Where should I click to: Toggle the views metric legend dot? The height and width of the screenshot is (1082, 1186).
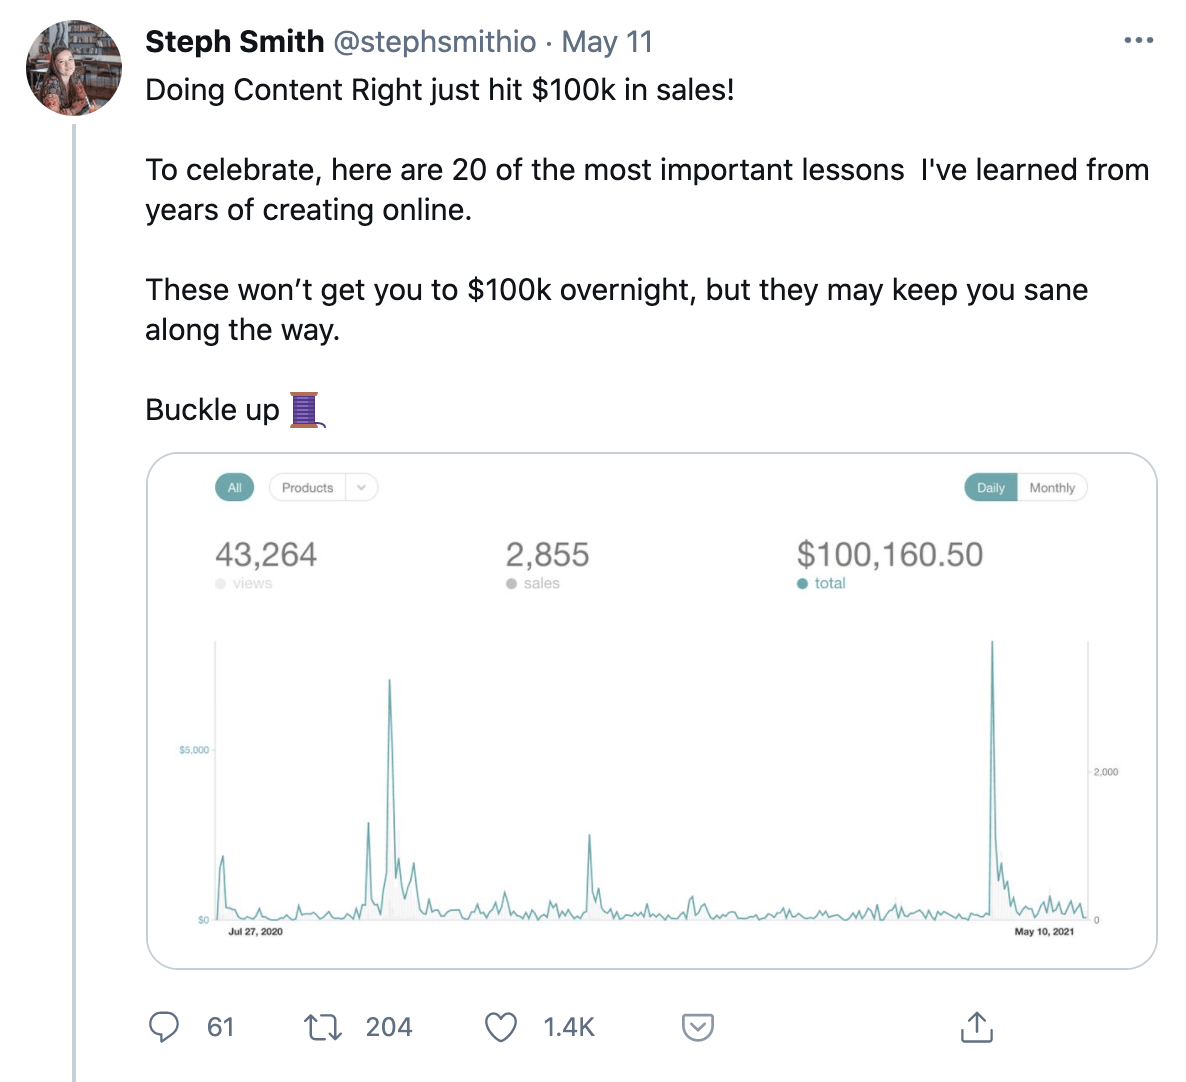[x=221, y=584]
